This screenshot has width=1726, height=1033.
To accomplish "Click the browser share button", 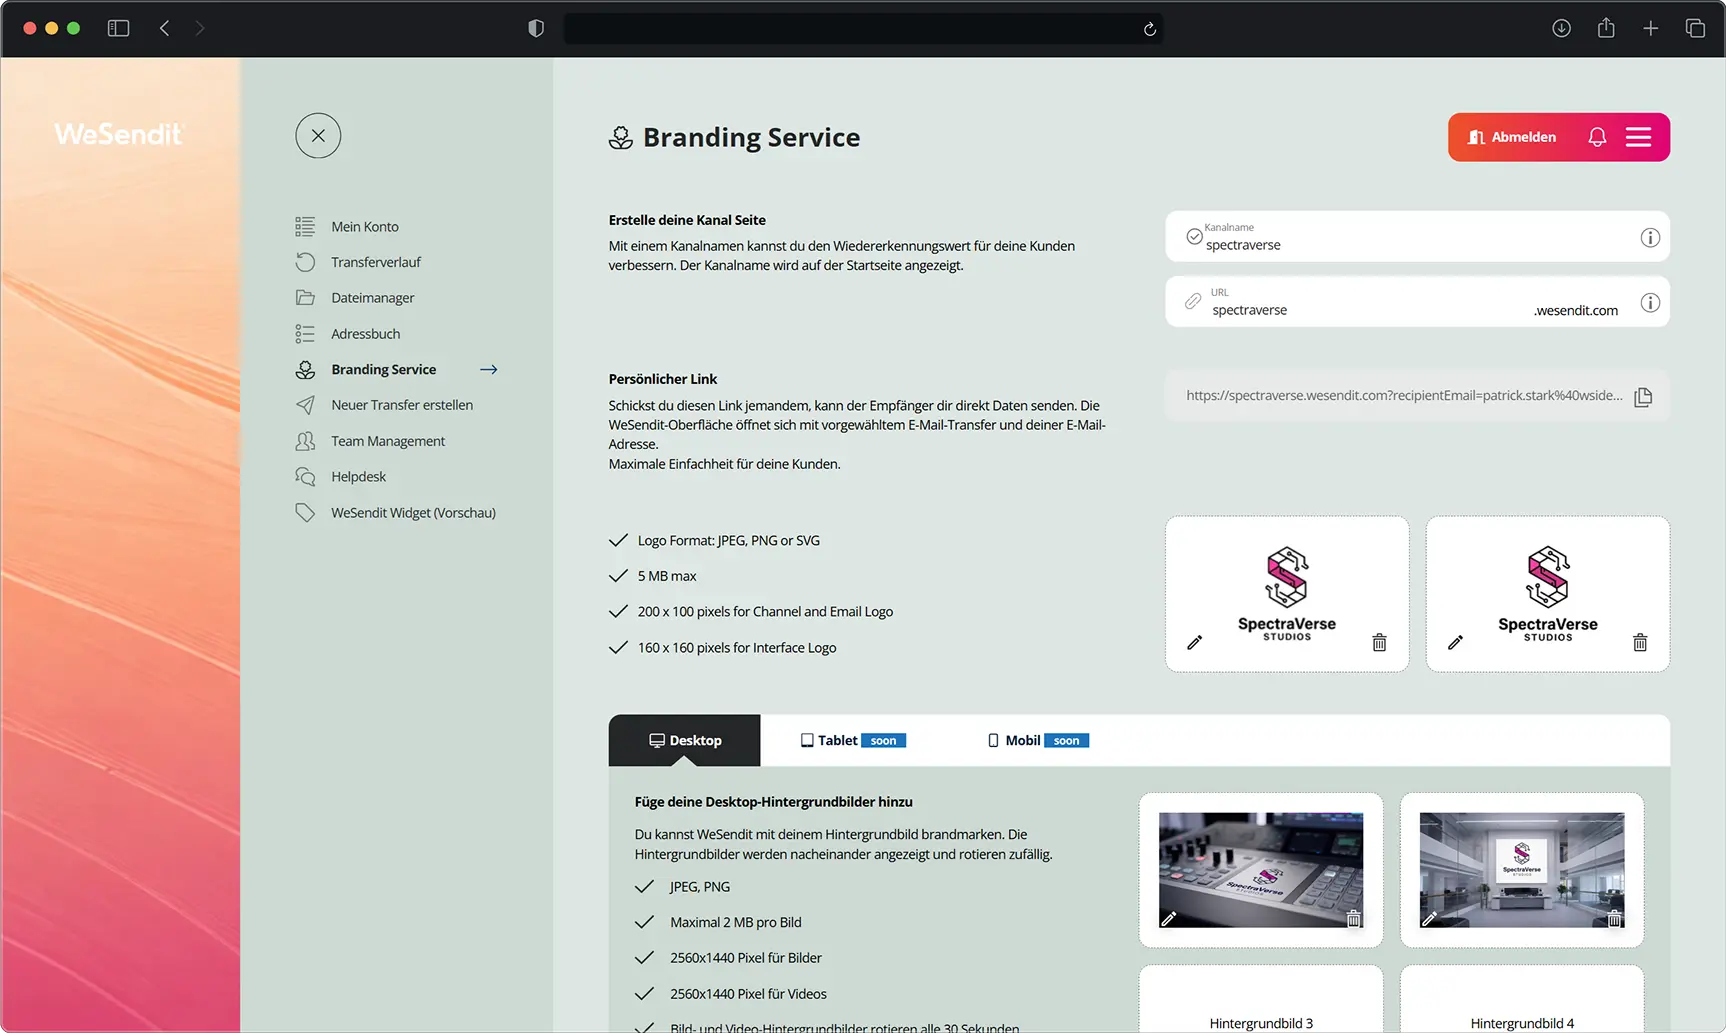I will tap(1606, 28).
